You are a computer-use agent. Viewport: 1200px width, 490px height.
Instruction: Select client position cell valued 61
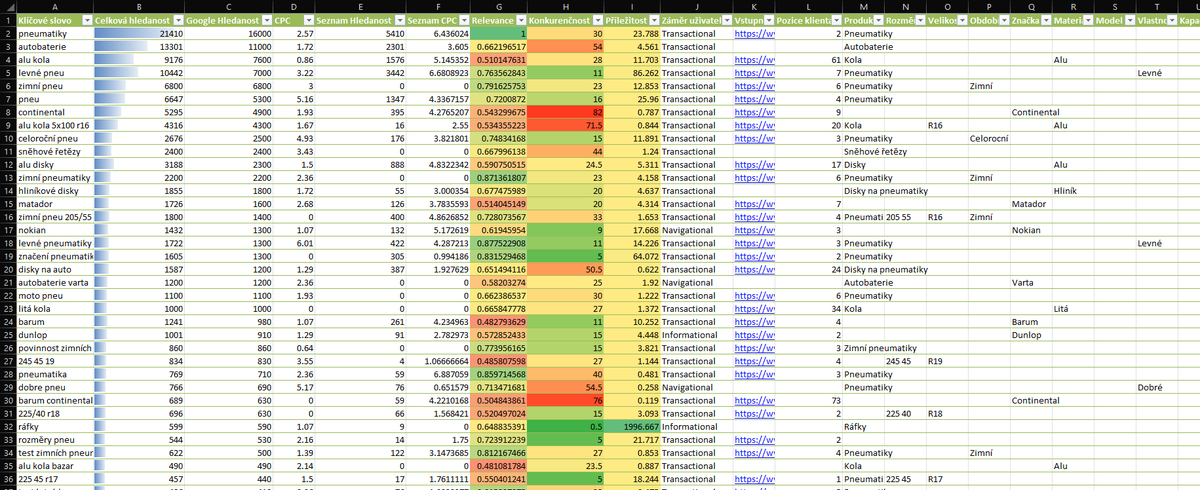click(x=810, y=60)
